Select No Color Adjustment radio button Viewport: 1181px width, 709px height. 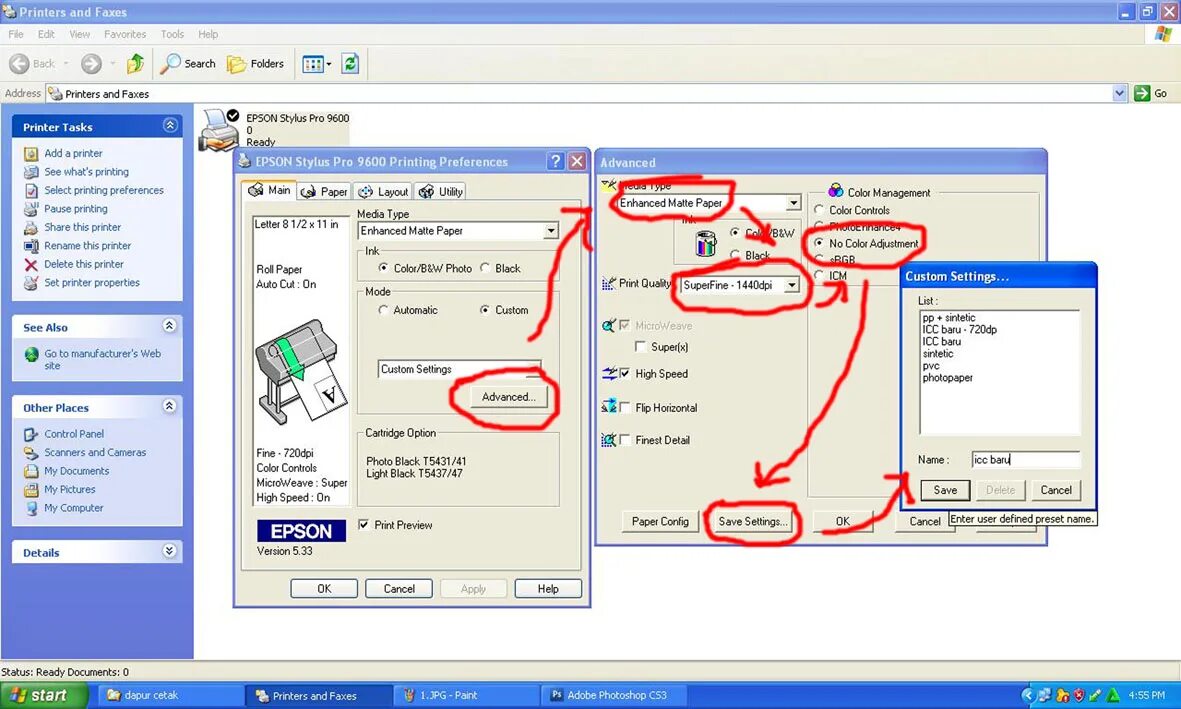point(819,243)
